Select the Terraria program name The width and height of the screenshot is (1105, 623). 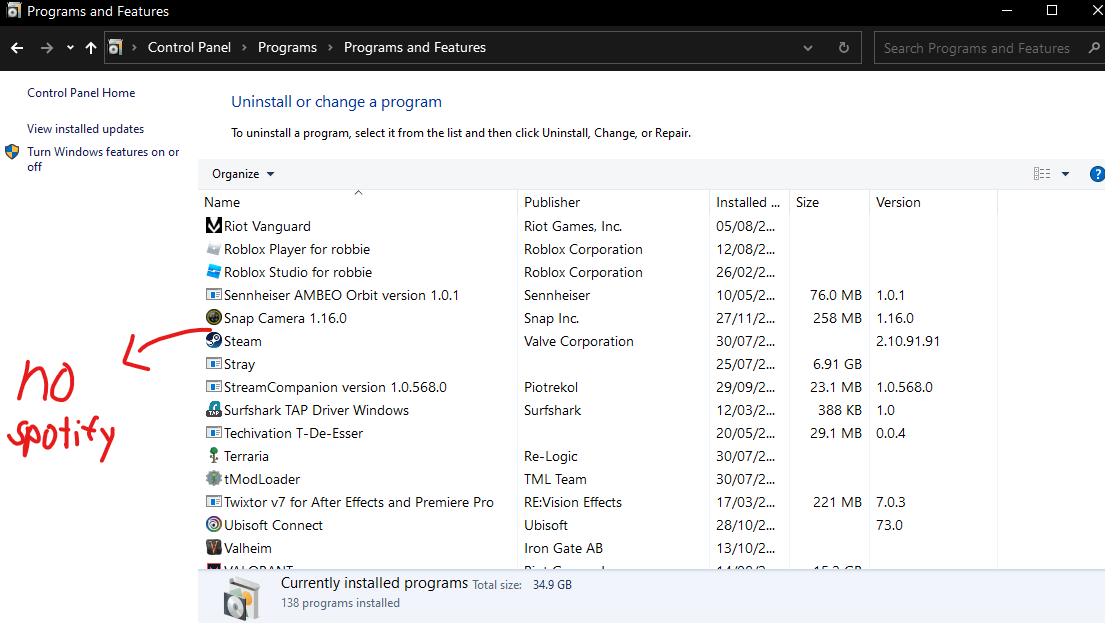tap(246, 456)
